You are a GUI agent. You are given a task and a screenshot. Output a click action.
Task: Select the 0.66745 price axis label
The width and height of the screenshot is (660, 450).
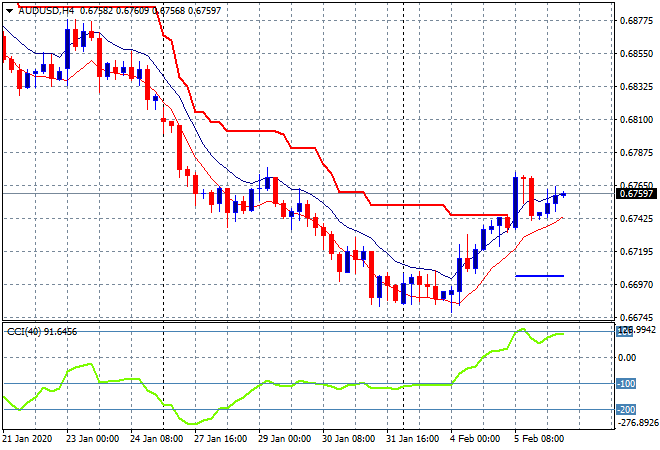coord(637,317)
